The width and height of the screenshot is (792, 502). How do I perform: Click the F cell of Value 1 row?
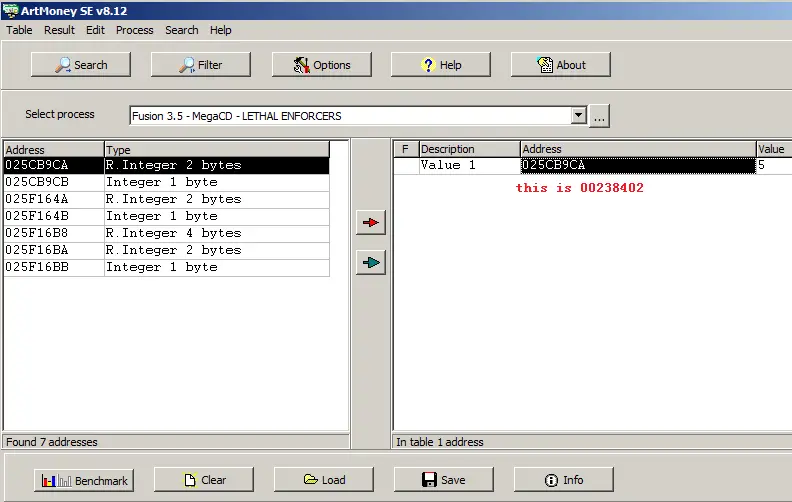point(406,165)
